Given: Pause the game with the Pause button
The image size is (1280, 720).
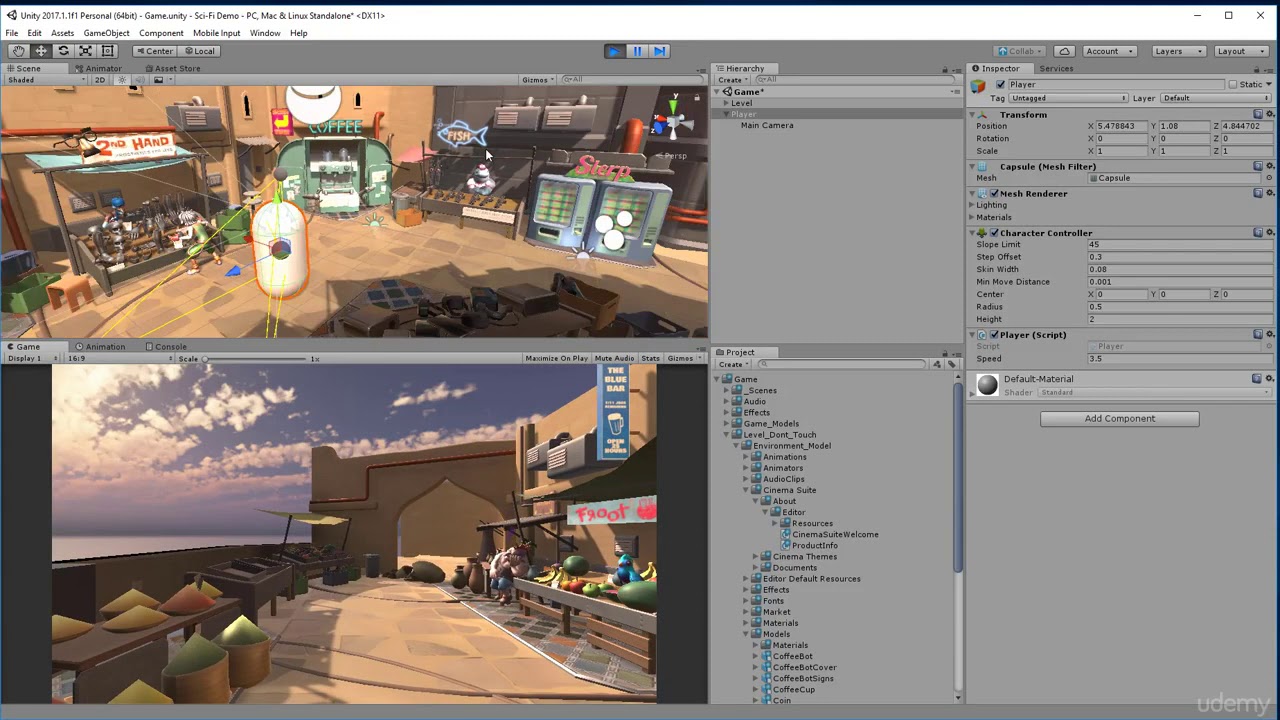Looking at the screenshot, I should [x=637, y=51].
